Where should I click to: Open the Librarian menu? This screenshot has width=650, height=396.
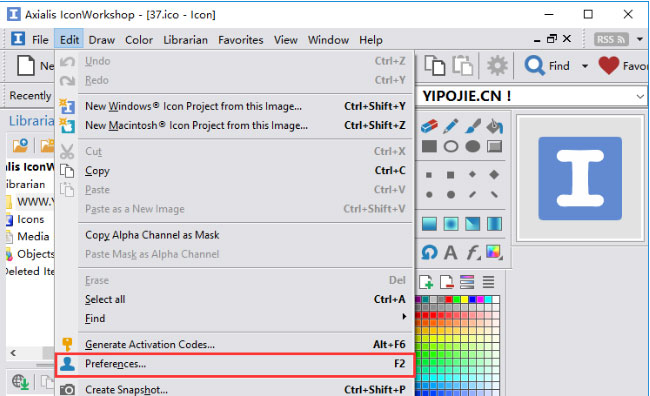click(185, 40)
